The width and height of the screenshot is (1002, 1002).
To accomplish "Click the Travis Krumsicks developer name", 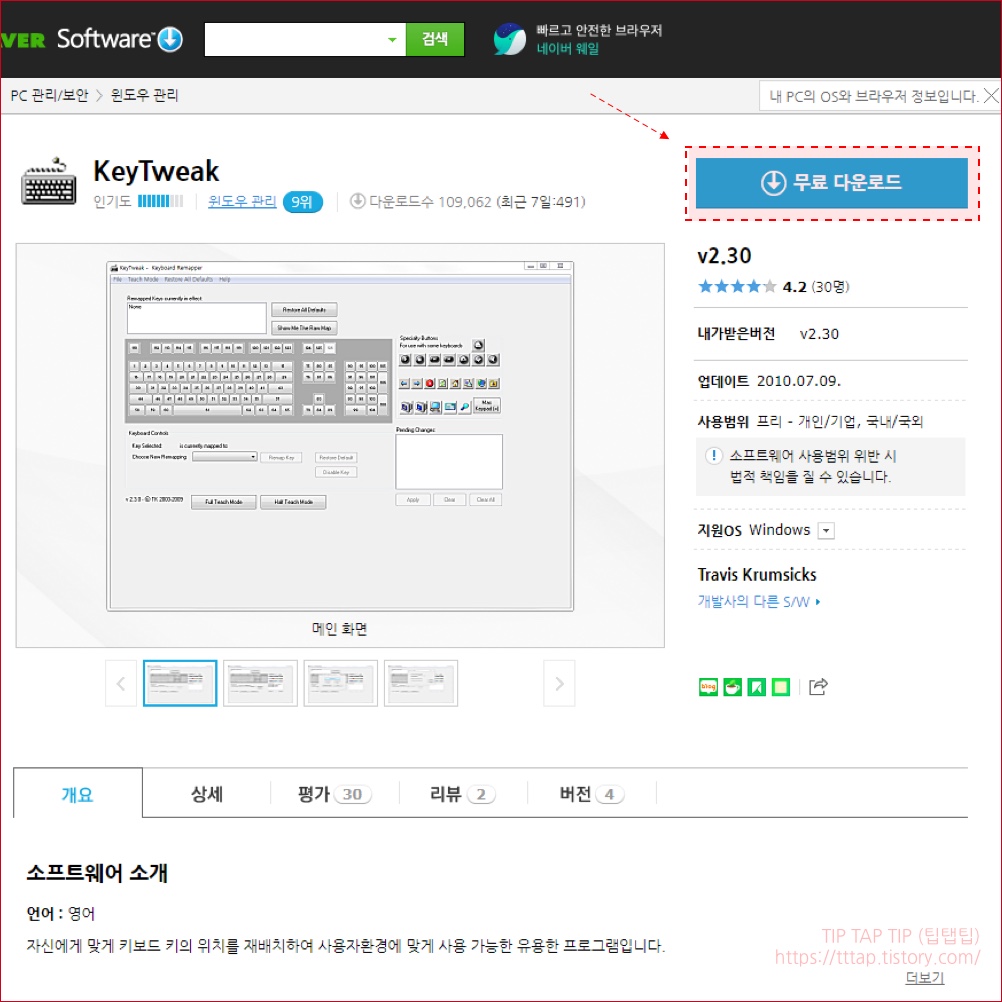I will (x=757, y=574).
